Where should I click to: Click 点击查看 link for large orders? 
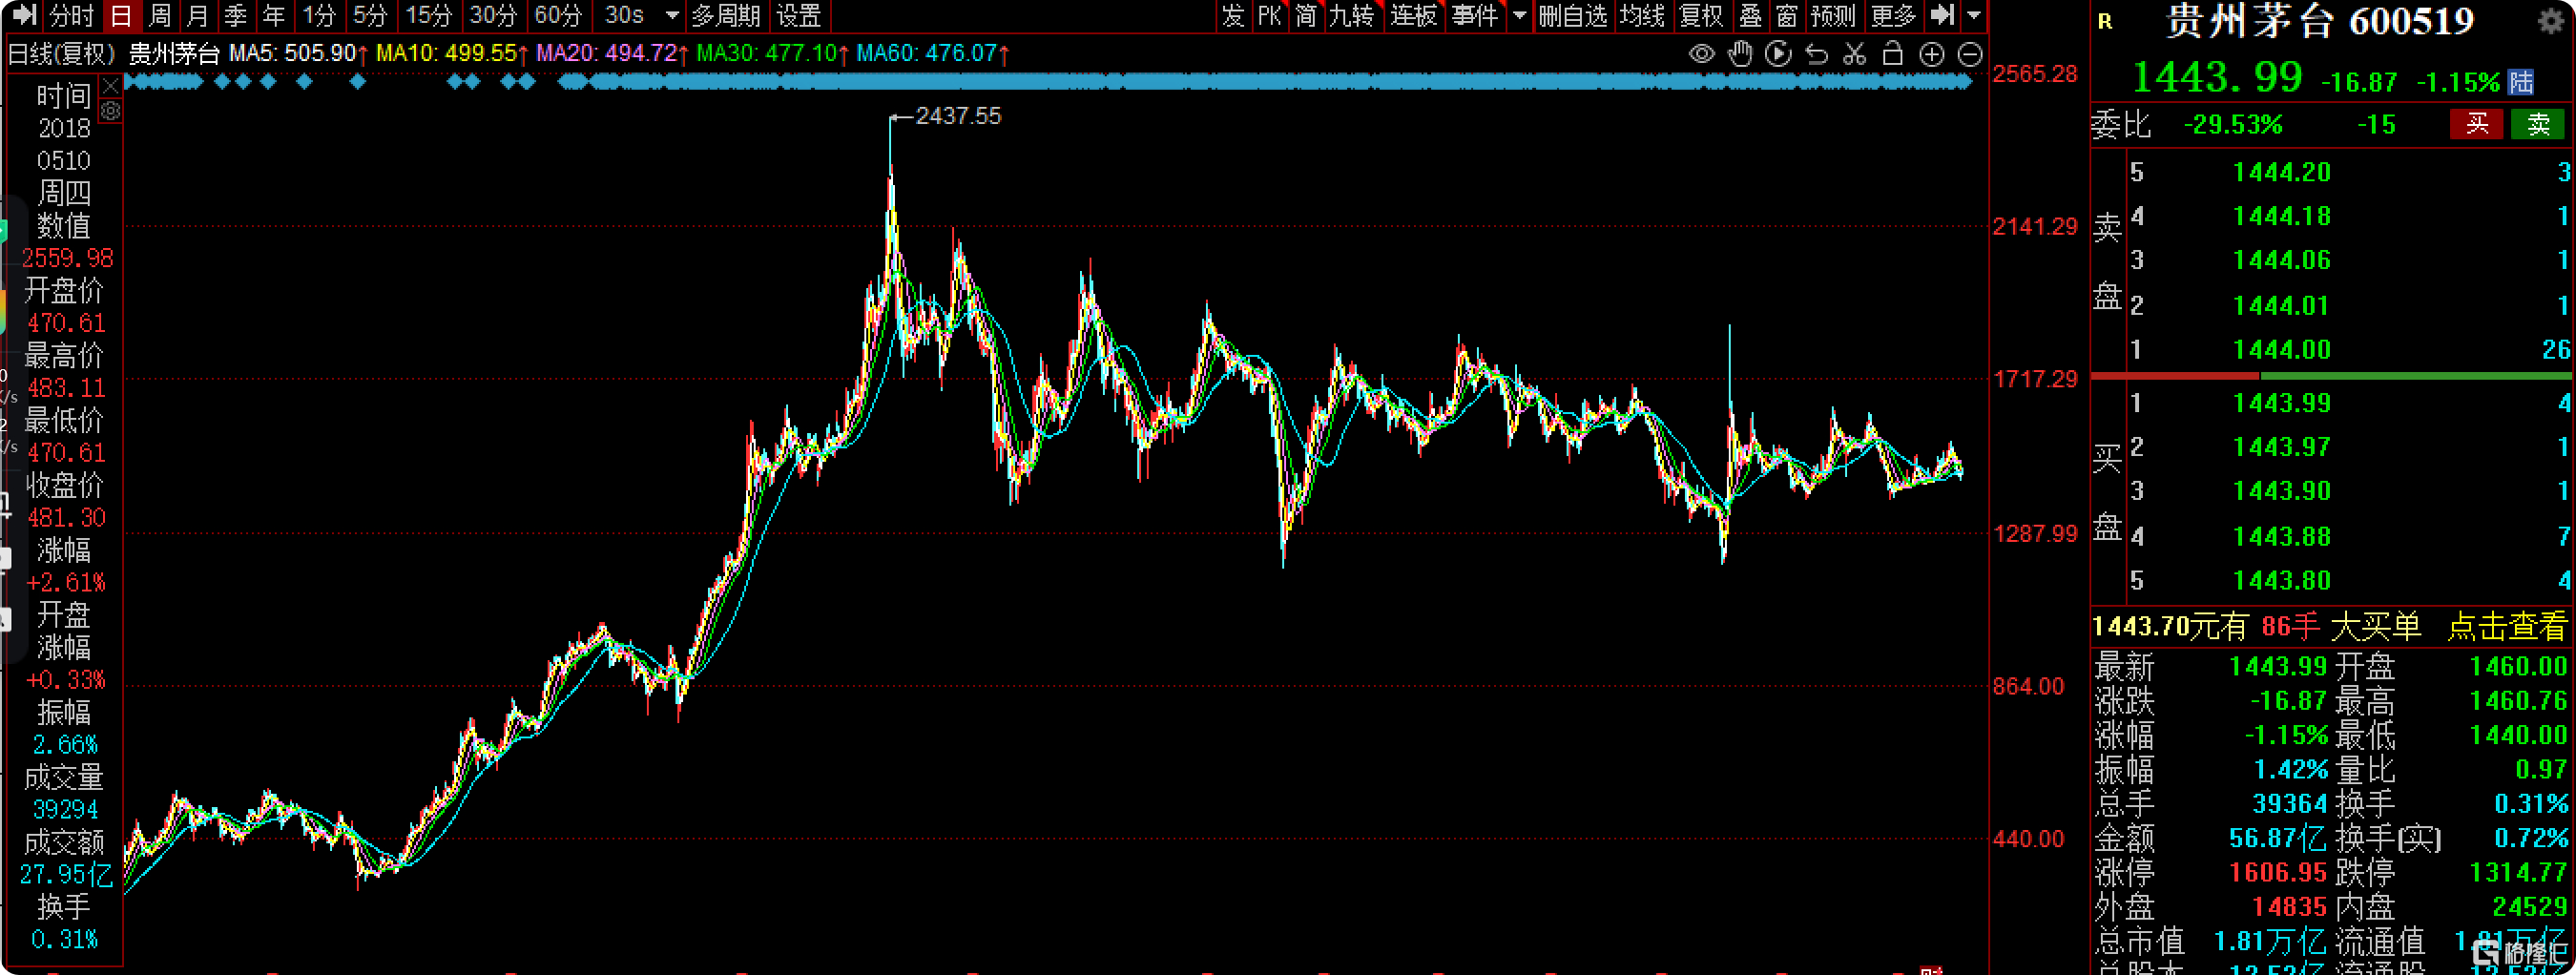pos(2506,627)
